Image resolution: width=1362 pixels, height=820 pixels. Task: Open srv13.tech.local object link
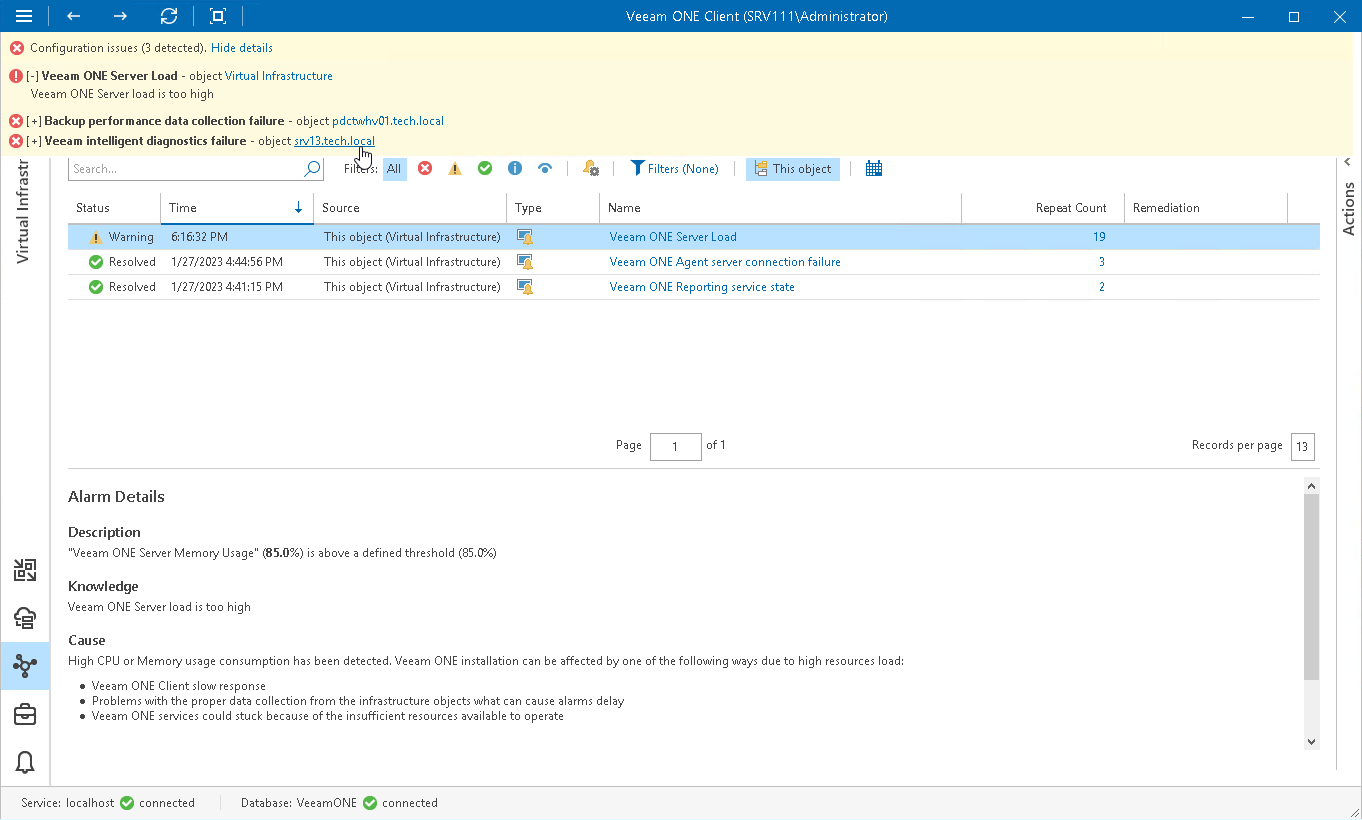click(335, 141)
